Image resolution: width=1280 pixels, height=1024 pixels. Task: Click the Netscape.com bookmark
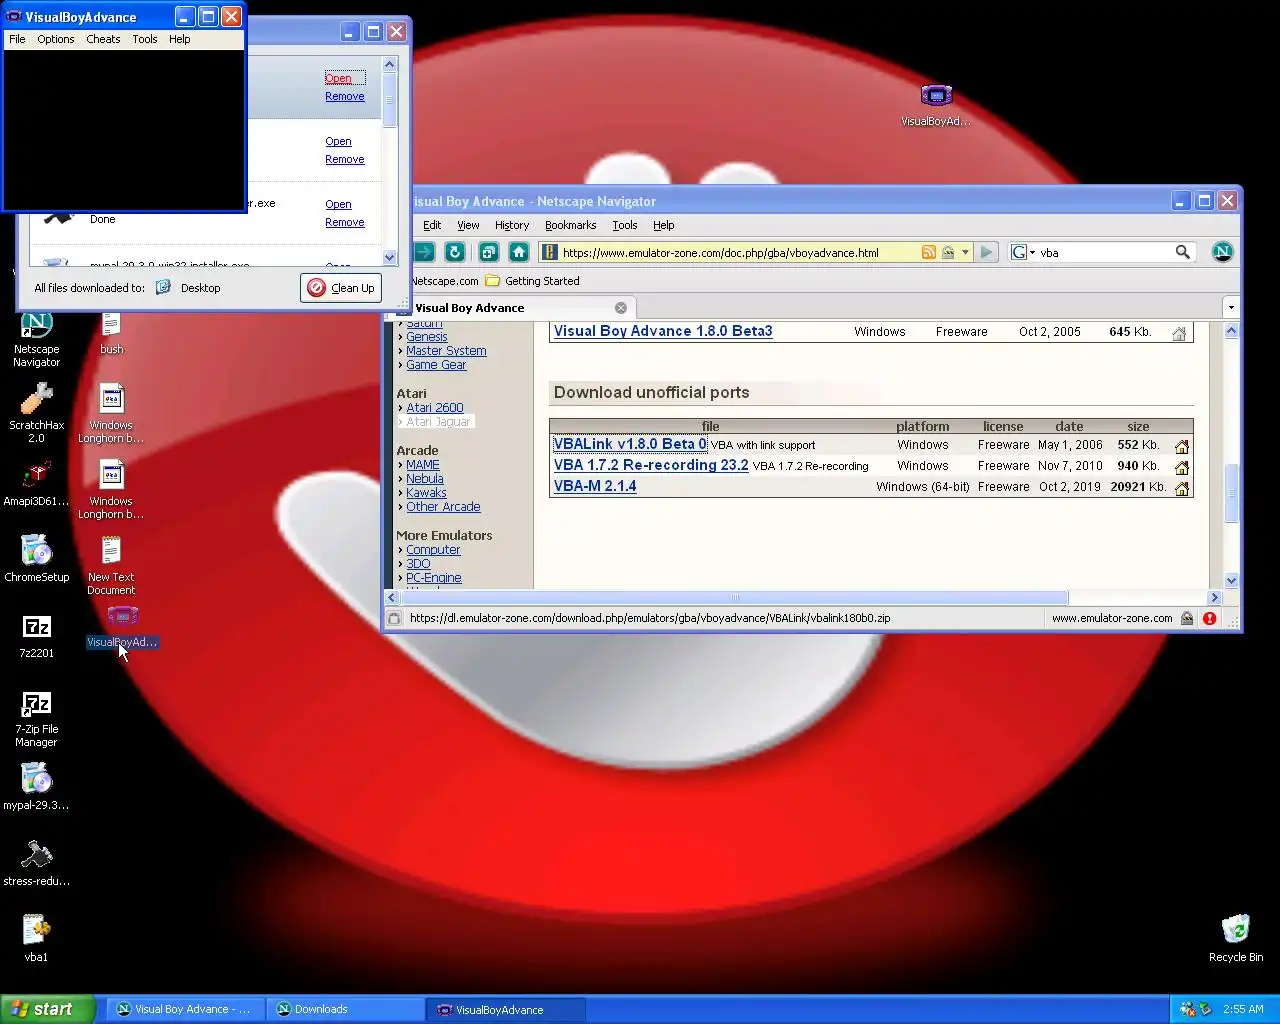[x=444, y=281]
